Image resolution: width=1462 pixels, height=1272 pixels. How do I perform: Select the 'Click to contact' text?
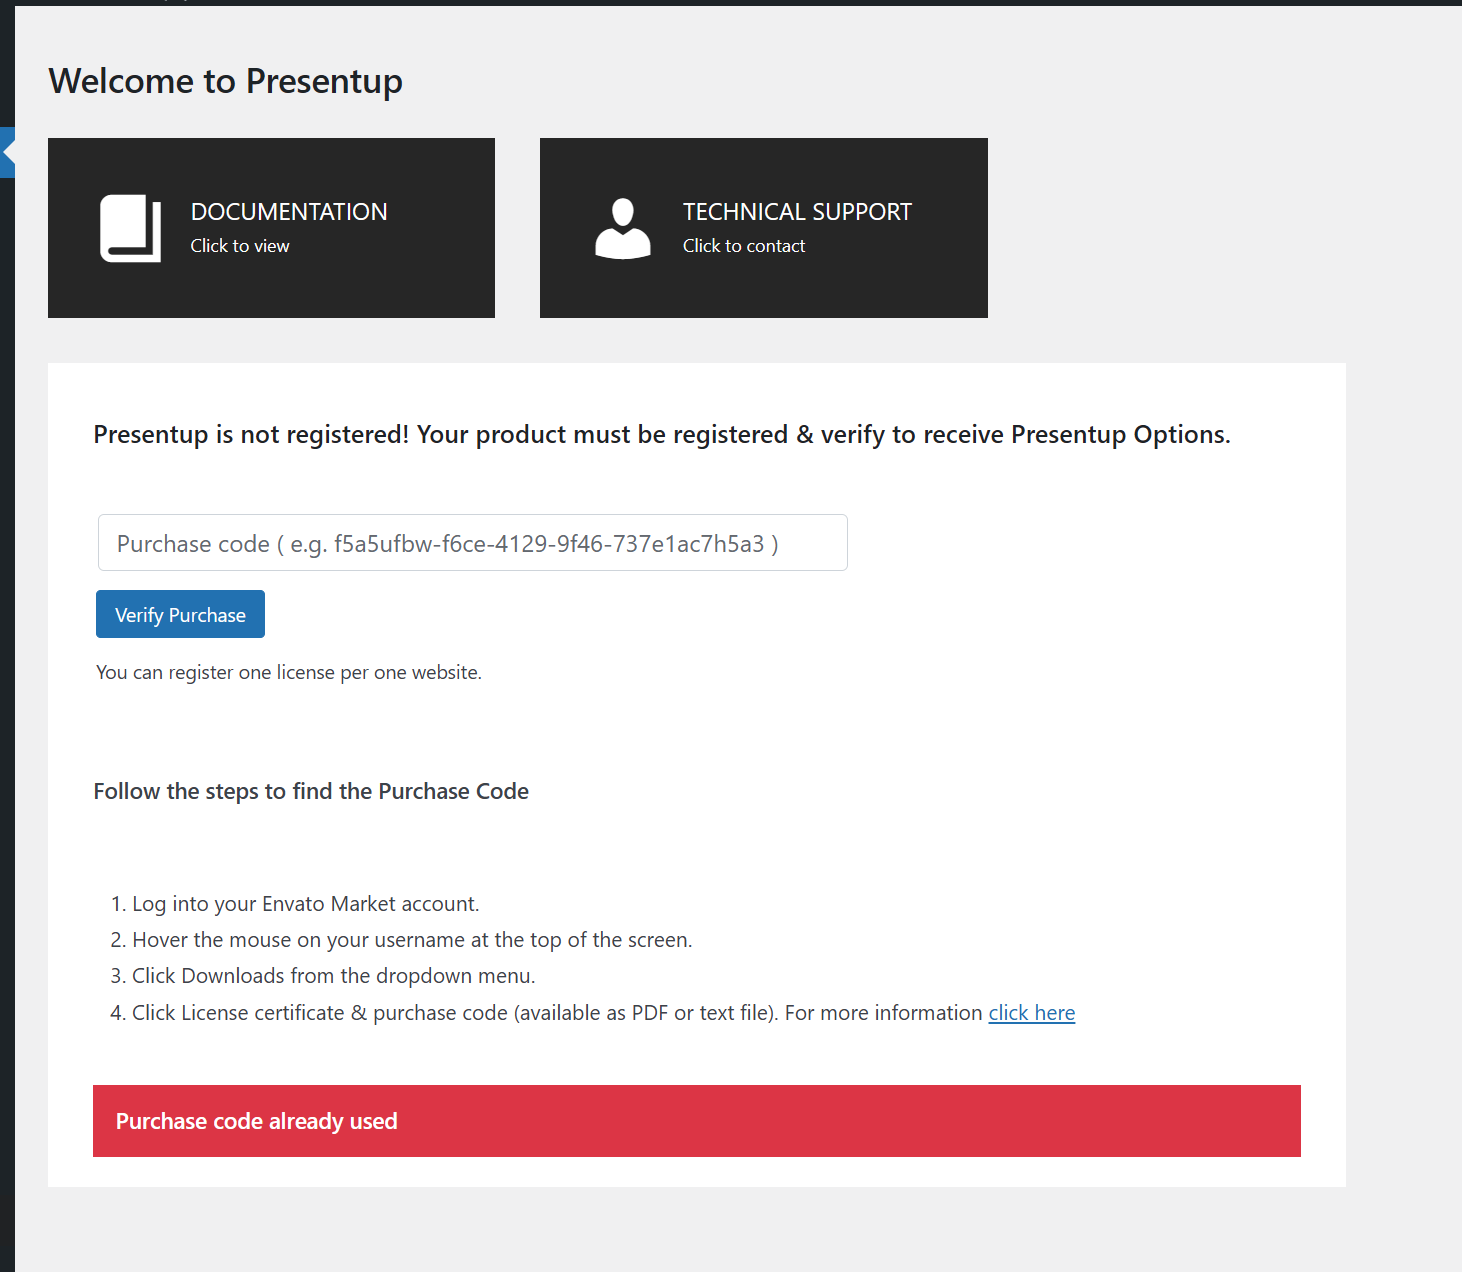click(x=743, y=246)
